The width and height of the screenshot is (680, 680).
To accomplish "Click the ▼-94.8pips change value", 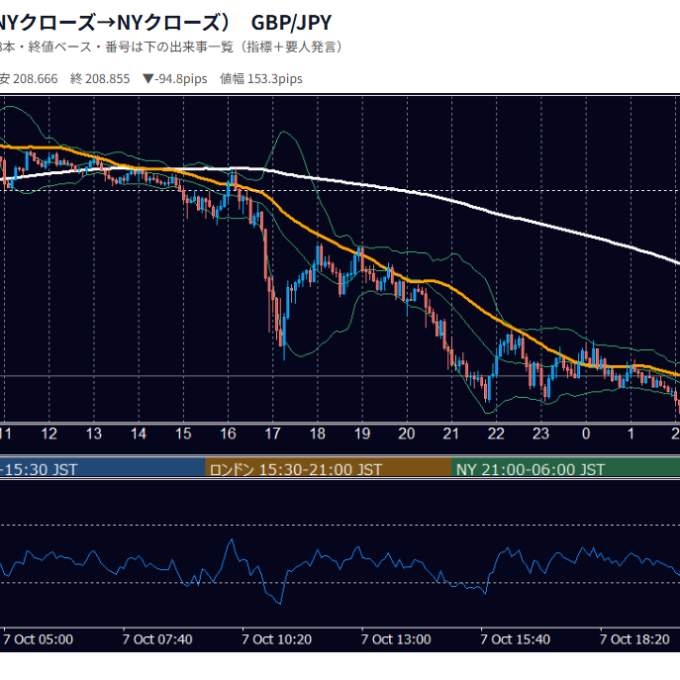I will pos(175,78).
